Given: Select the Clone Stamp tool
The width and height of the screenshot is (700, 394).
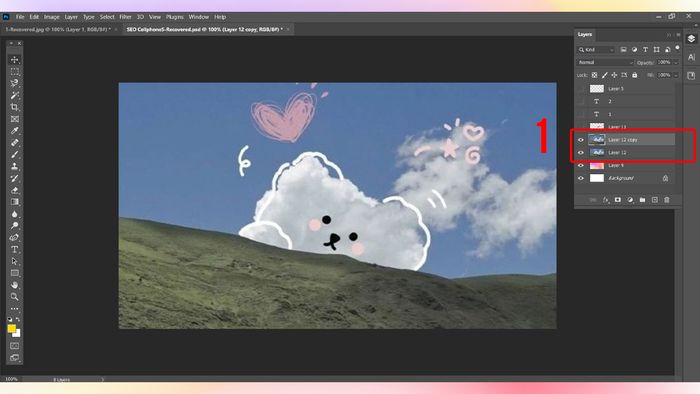Looking at the screenshot, I should pos(15,166).
